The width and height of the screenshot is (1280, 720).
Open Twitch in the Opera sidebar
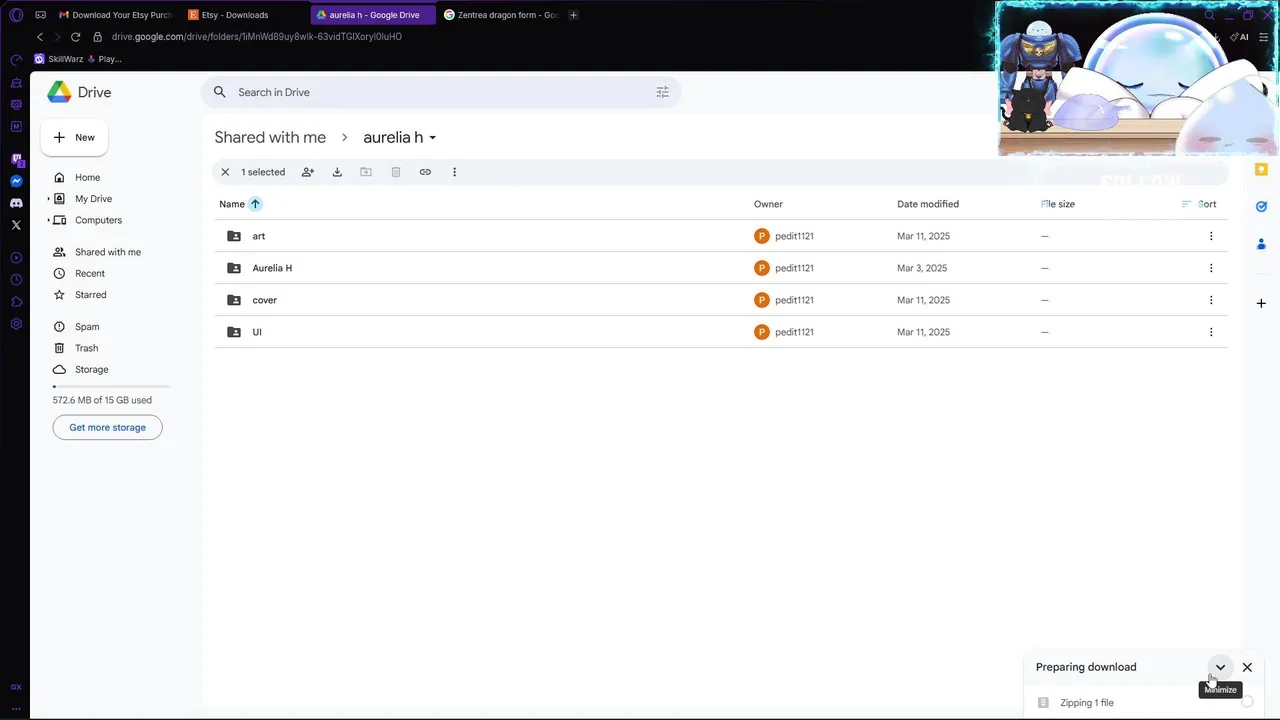[x=16, y=159]
